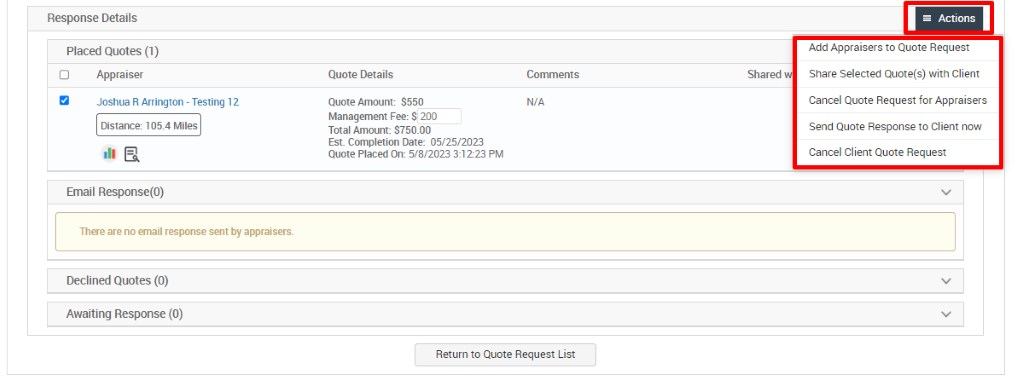Click the N/A comments cell

[536, 102]
